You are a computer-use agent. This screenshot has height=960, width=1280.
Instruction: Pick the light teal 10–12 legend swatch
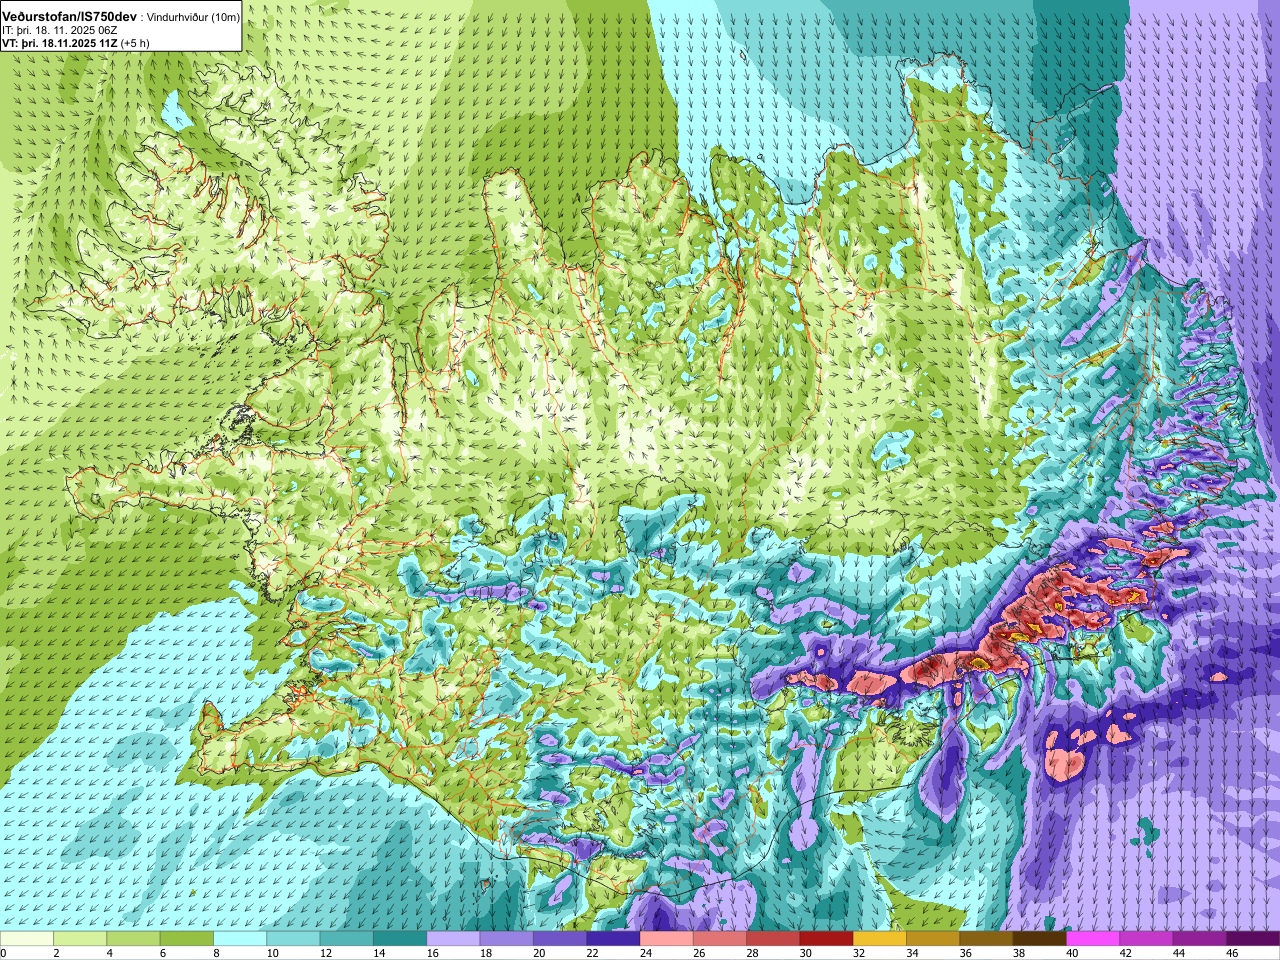[x=293, y=939]
